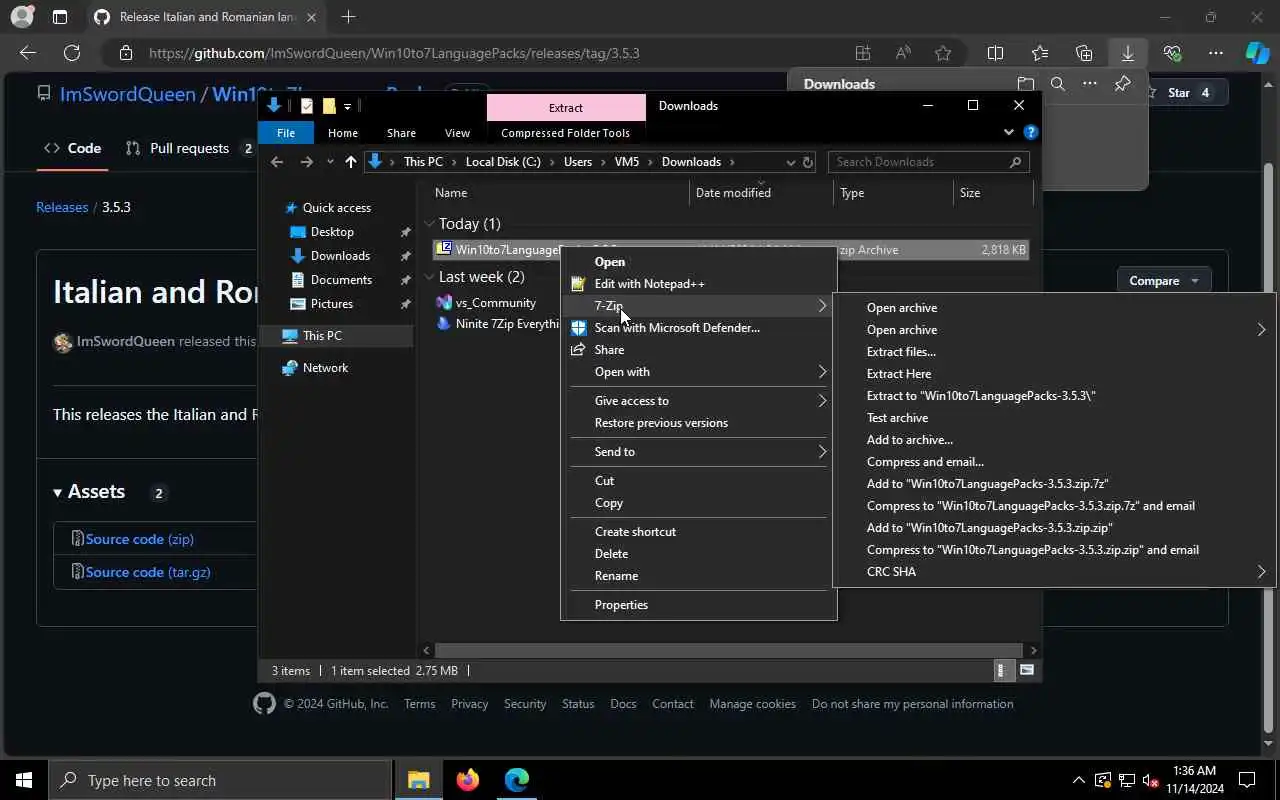Collapse the Last week group
The width and height of the screenshot is (1280, 800).
[429, 277]
